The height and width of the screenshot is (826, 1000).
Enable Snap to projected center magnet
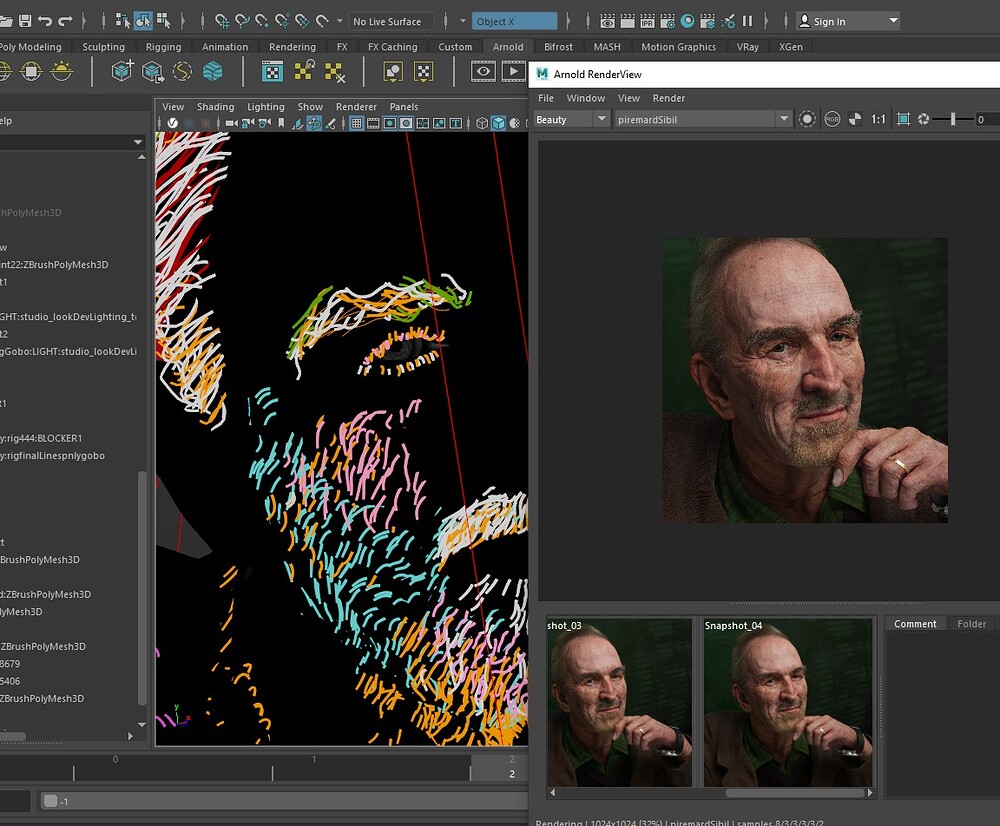point(282,21)
